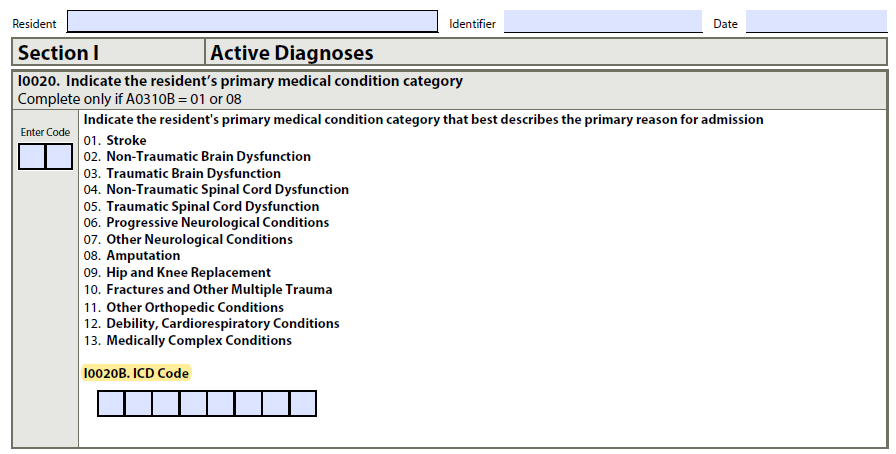Select the third ICD Code character box
896x454 pixels.
pos(166,404)
